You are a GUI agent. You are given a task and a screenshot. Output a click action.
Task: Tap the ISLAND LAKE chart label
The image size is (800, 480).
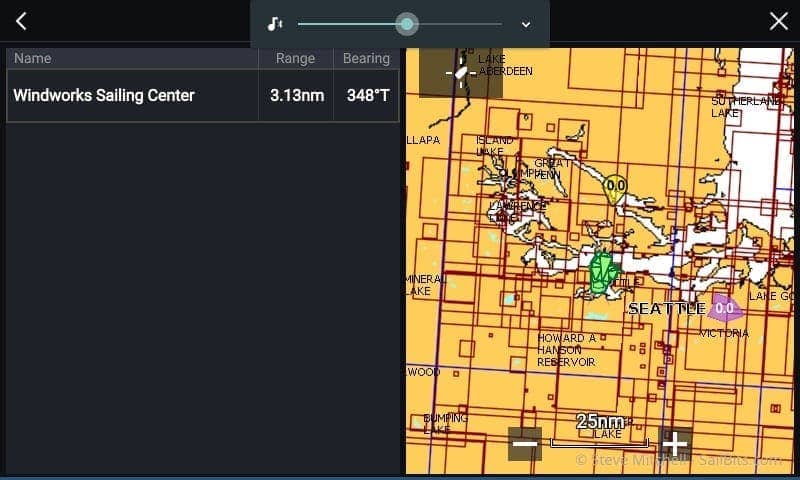(494, 146)
